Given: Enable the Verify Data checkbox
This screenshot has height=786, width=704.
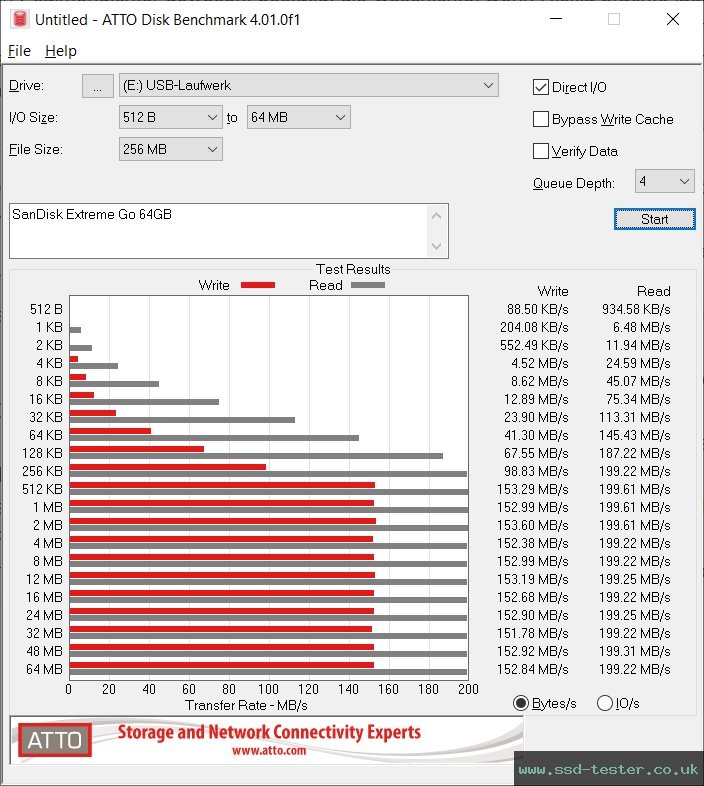Looking at the screenshot, I should click(541, 151).
